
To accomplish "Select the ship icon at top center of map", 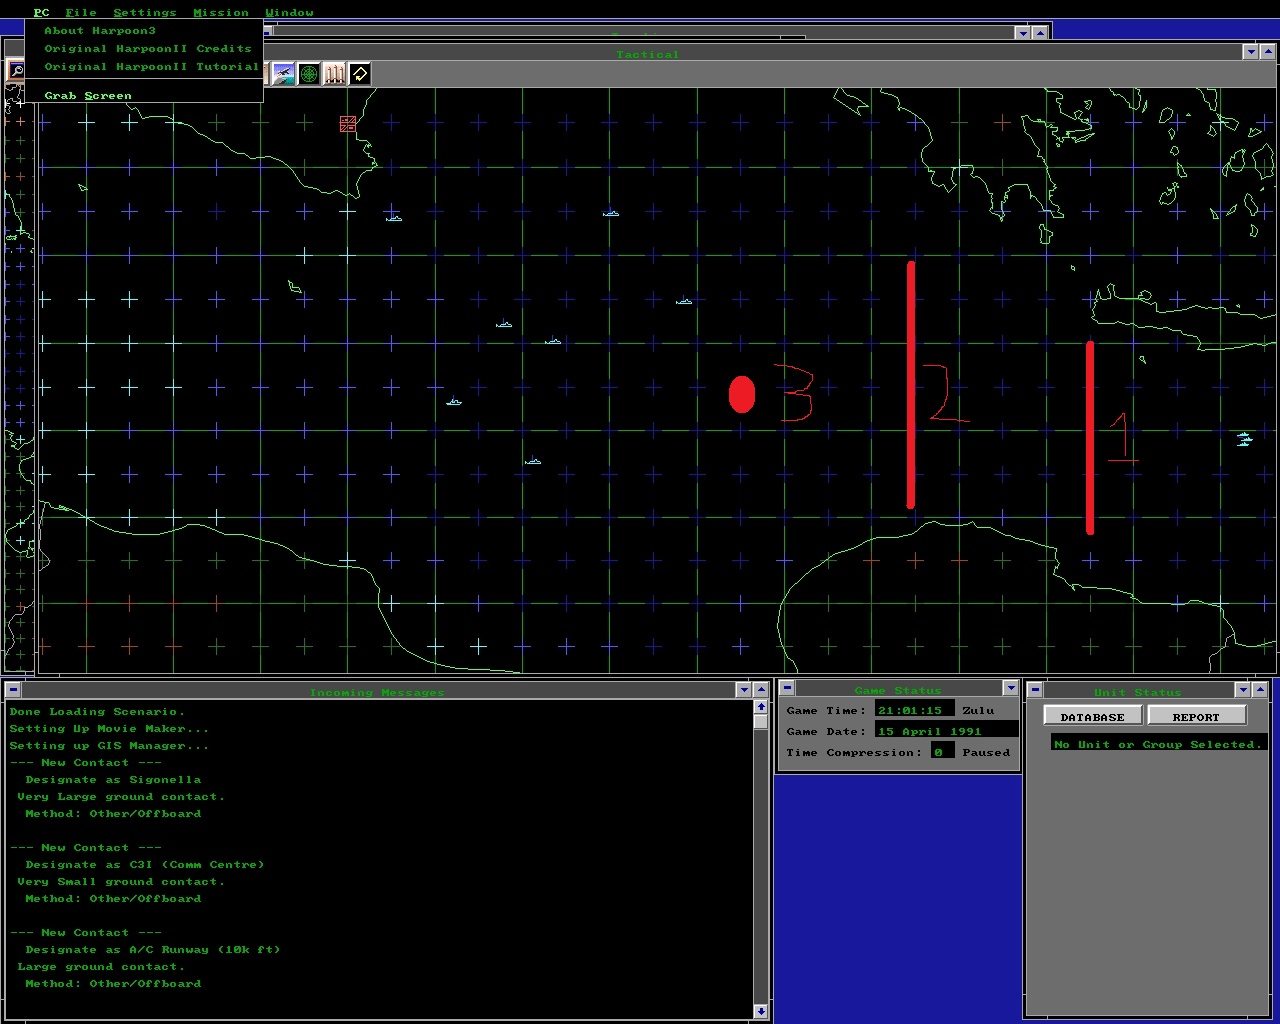I will pos(611,213).
